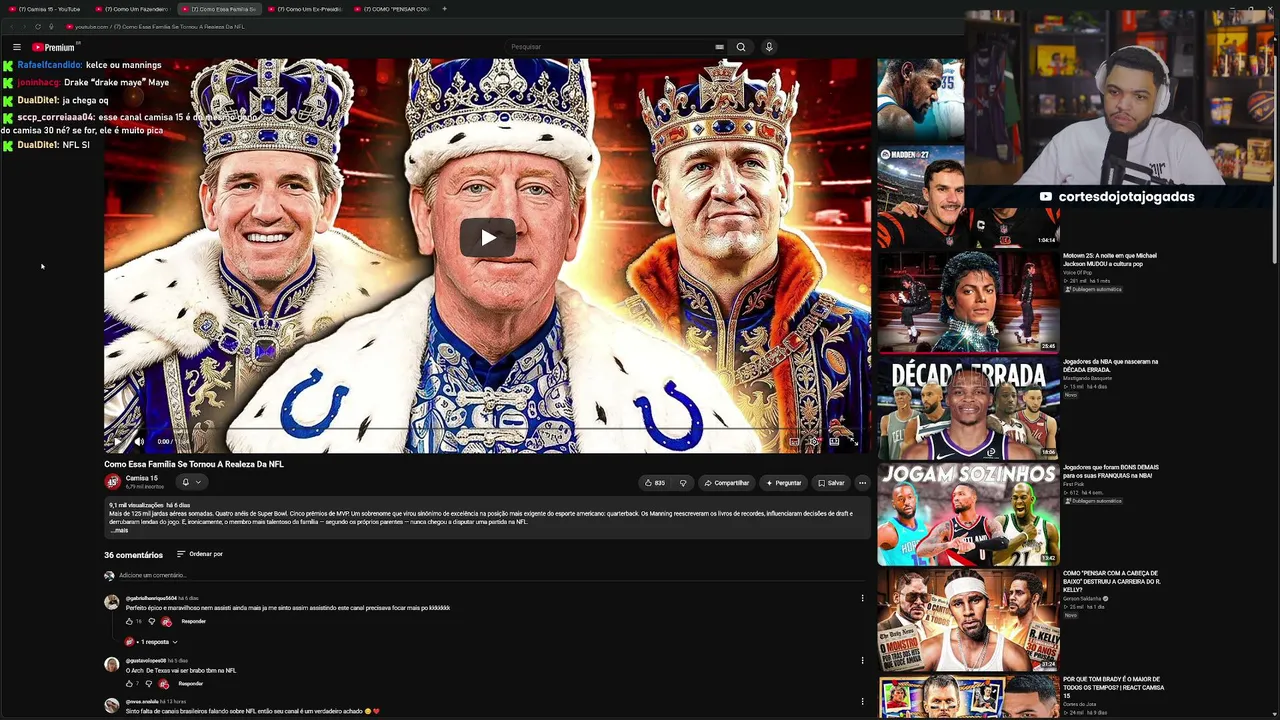
Task: Save the video with Salvar button
Action: (x=831, y=483)
